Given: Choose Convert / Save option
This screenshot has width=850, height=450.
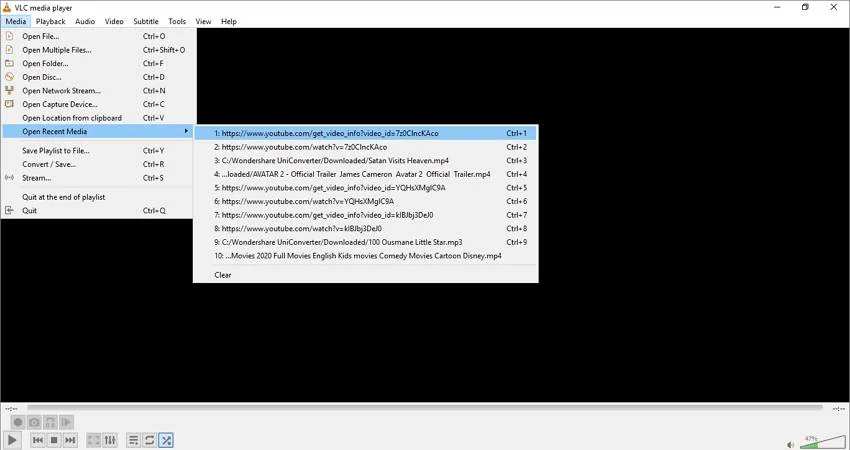Looking at the screenshot, I should pos(98,164).
